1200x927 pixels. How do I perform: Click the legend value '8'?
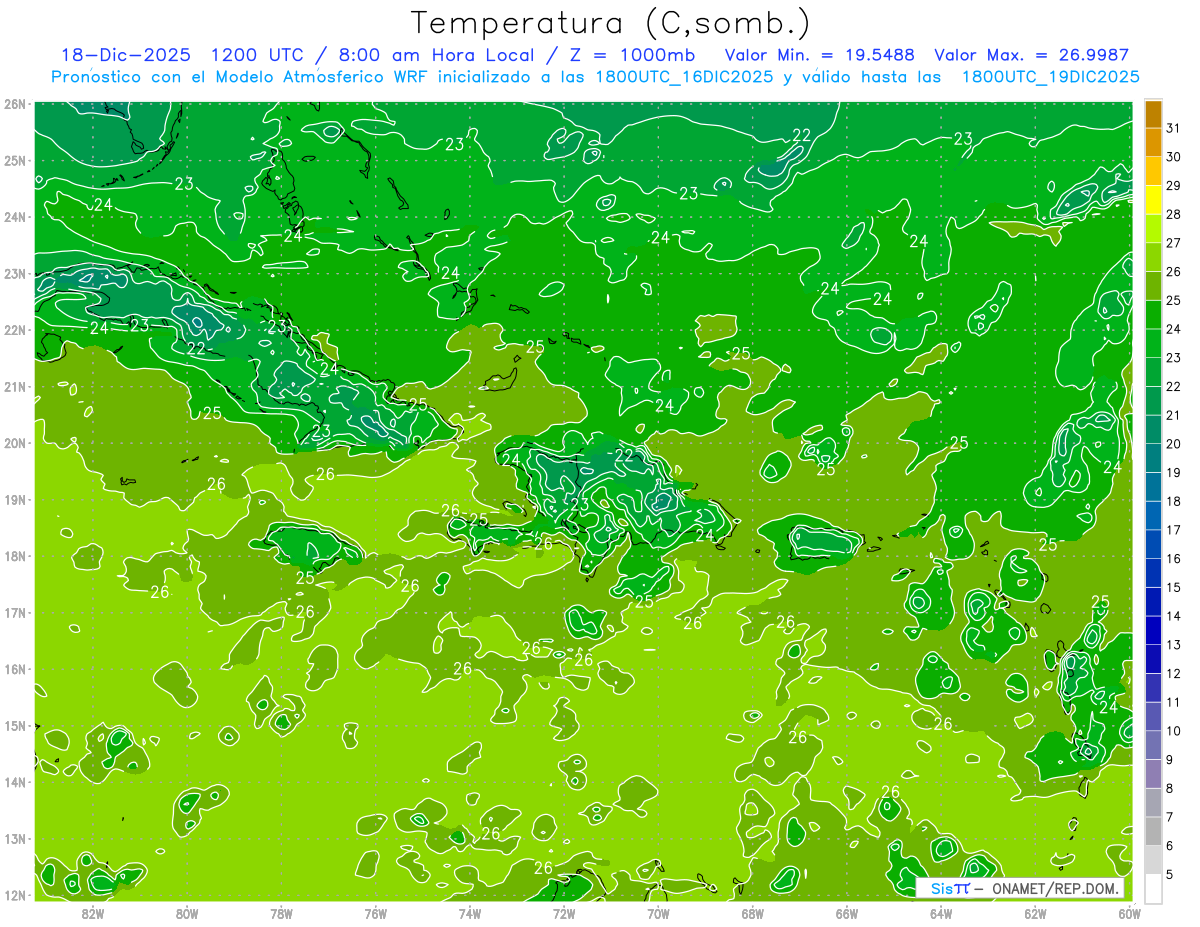click(x=1171, y=789)
